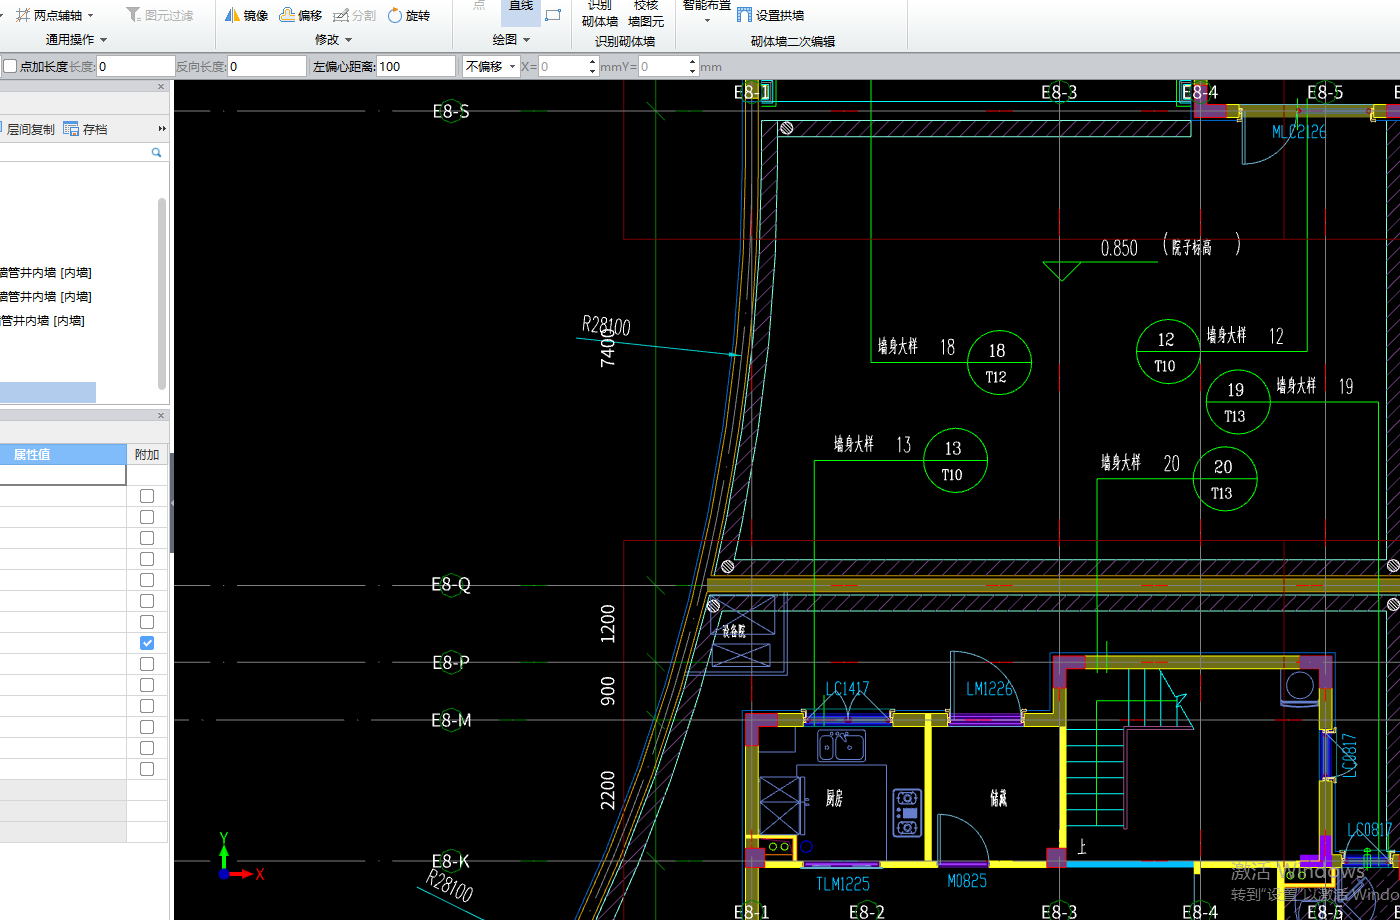1400x920 pixels.
Task: Click the 偏移 offset tool
Action: 300,15
